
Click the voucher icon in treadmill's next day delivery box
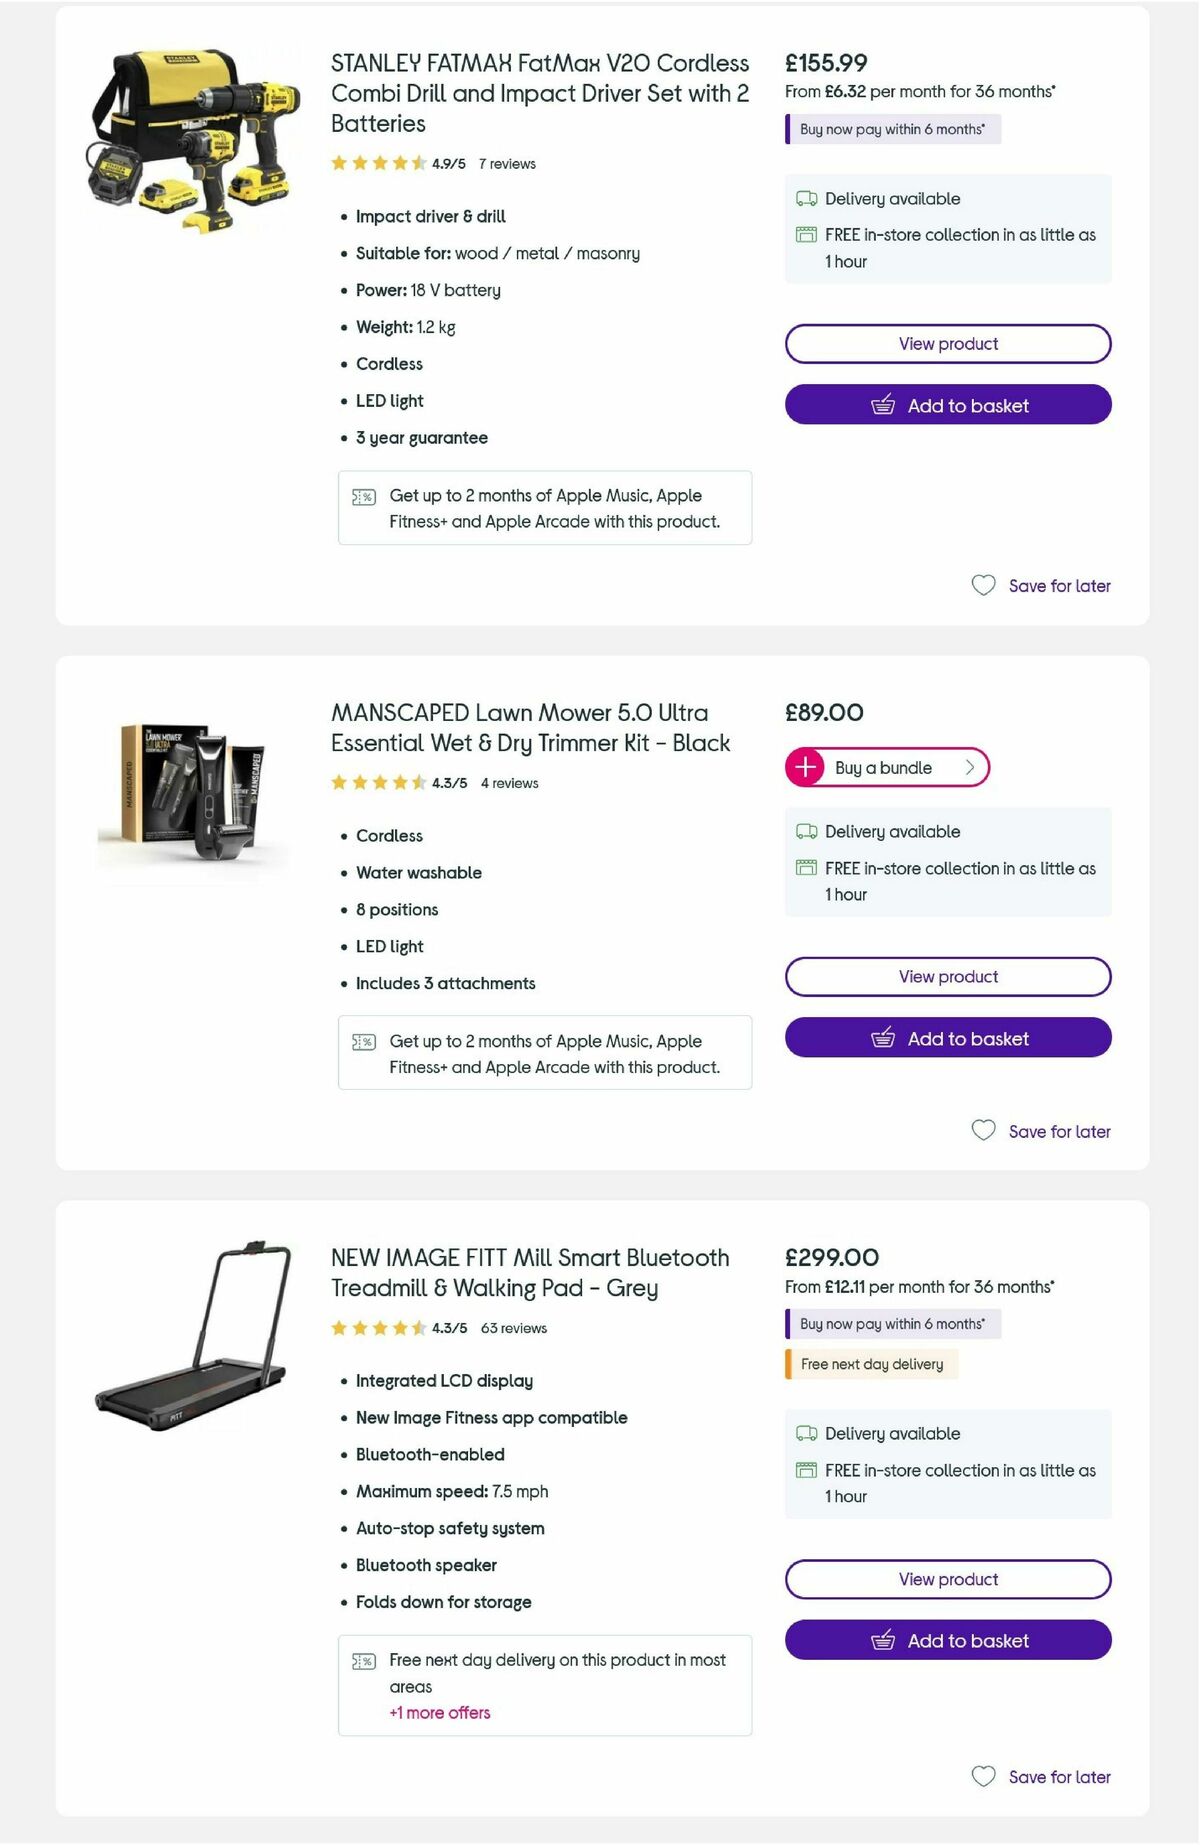point(365,1660)
